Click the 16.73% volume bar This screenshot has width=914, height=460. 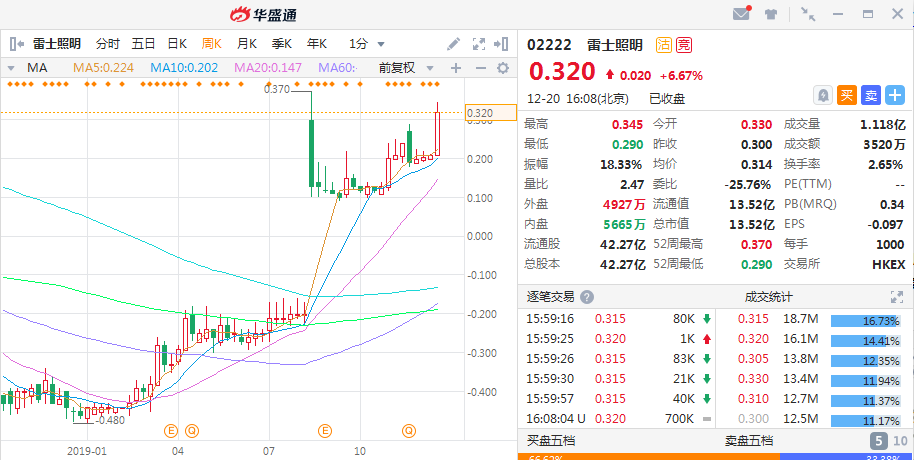866,321
